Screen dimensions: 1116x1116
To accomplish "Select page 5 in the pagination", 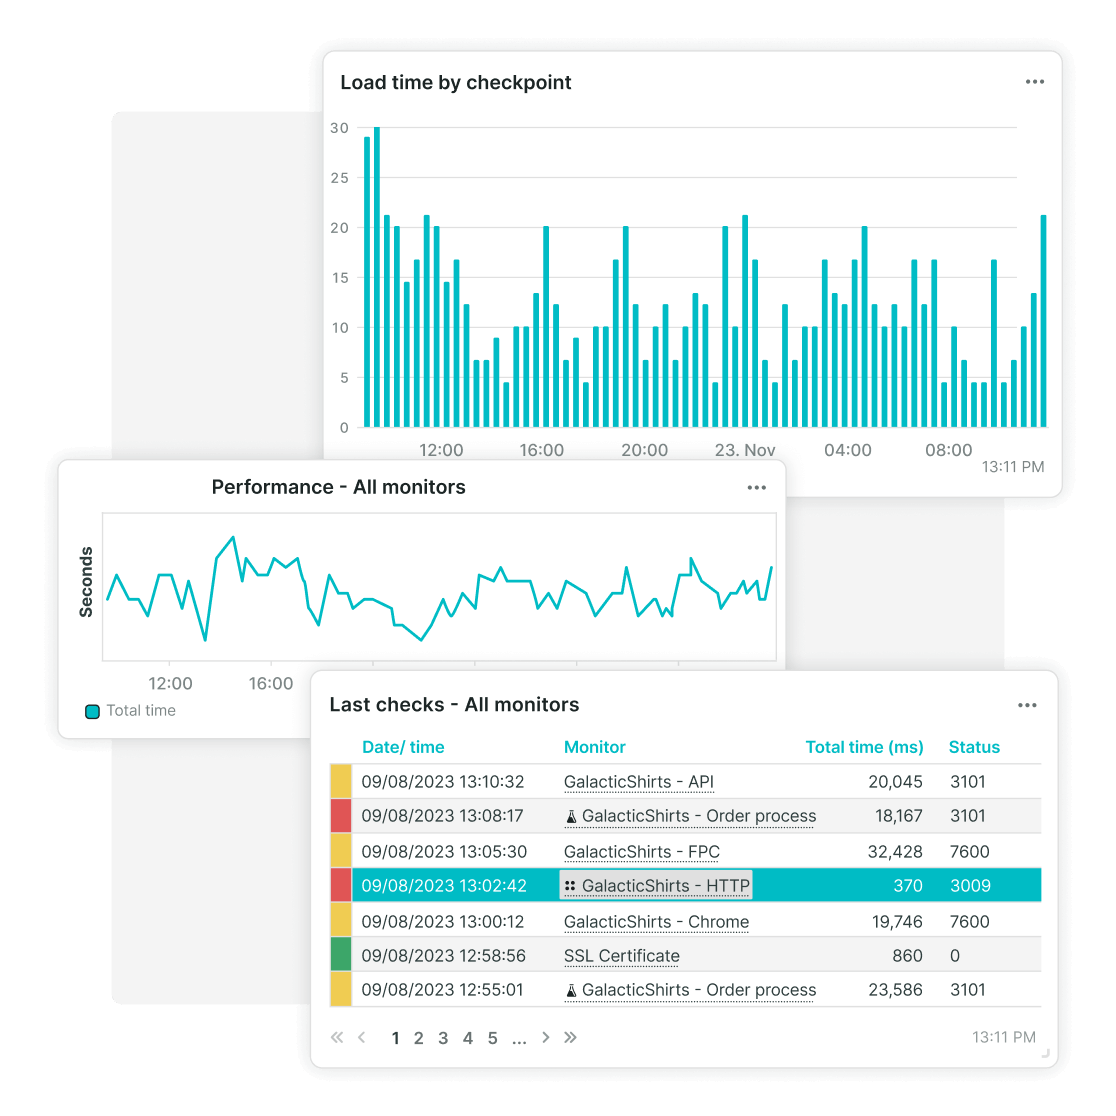I will coord(492,1038).
